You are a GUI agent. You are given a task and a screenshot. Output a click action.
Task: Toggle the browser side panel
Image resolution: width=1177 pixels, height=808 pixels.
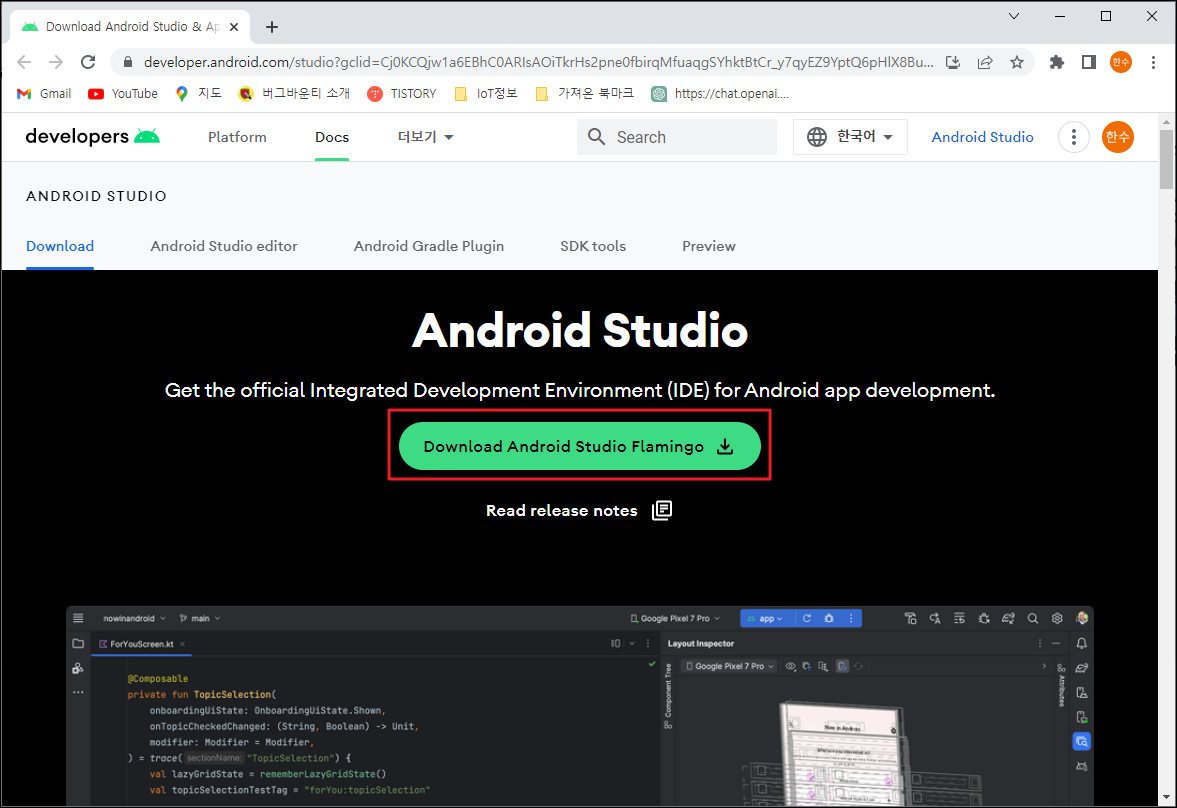tap(1088, 62)
